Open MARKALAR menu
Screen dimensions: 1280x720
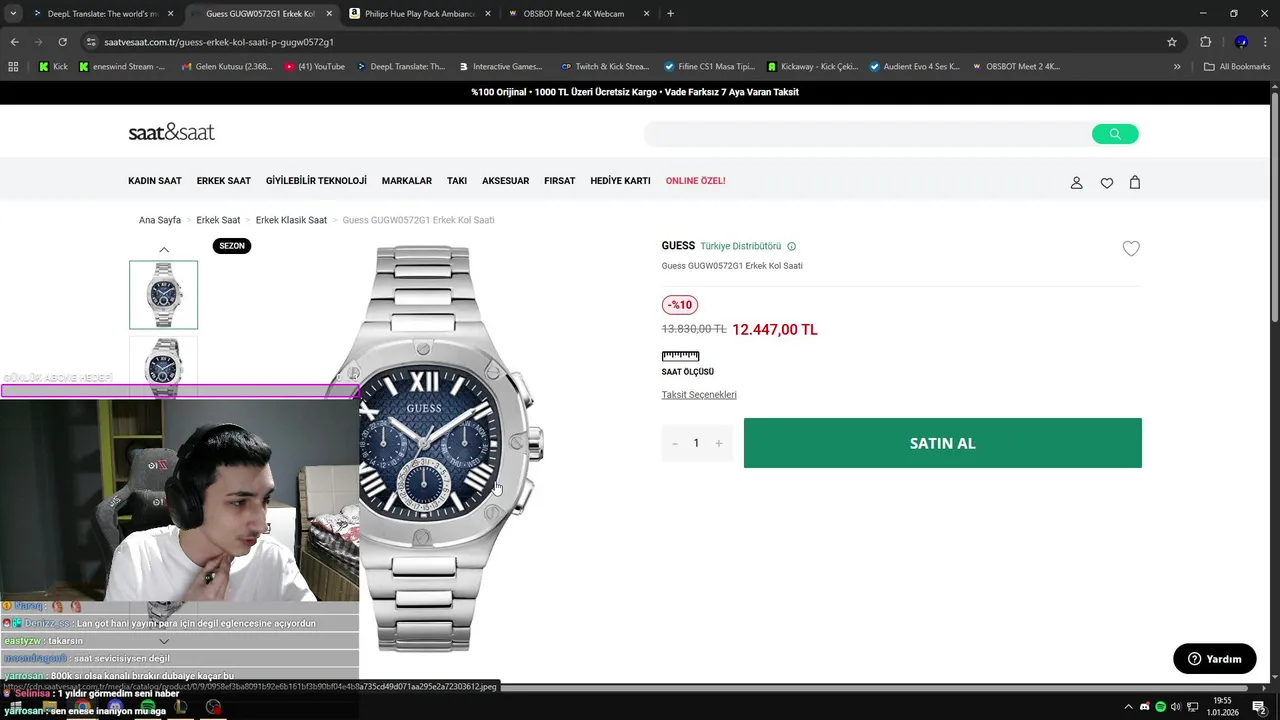(407, 181)
